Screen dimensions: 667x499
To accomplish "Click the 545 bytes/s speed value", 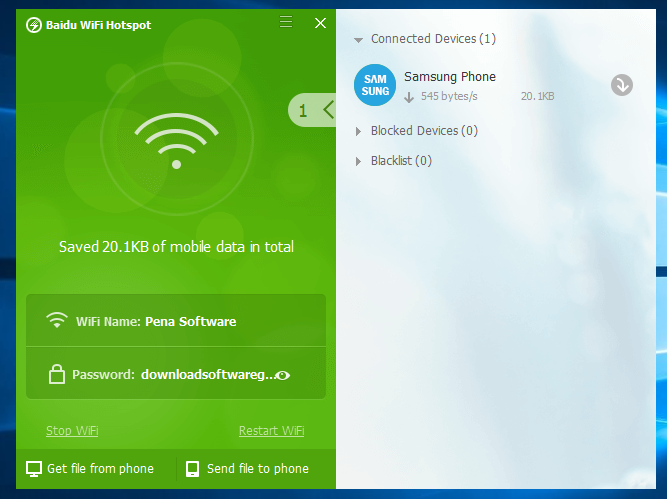I will (x=449, y=97).
